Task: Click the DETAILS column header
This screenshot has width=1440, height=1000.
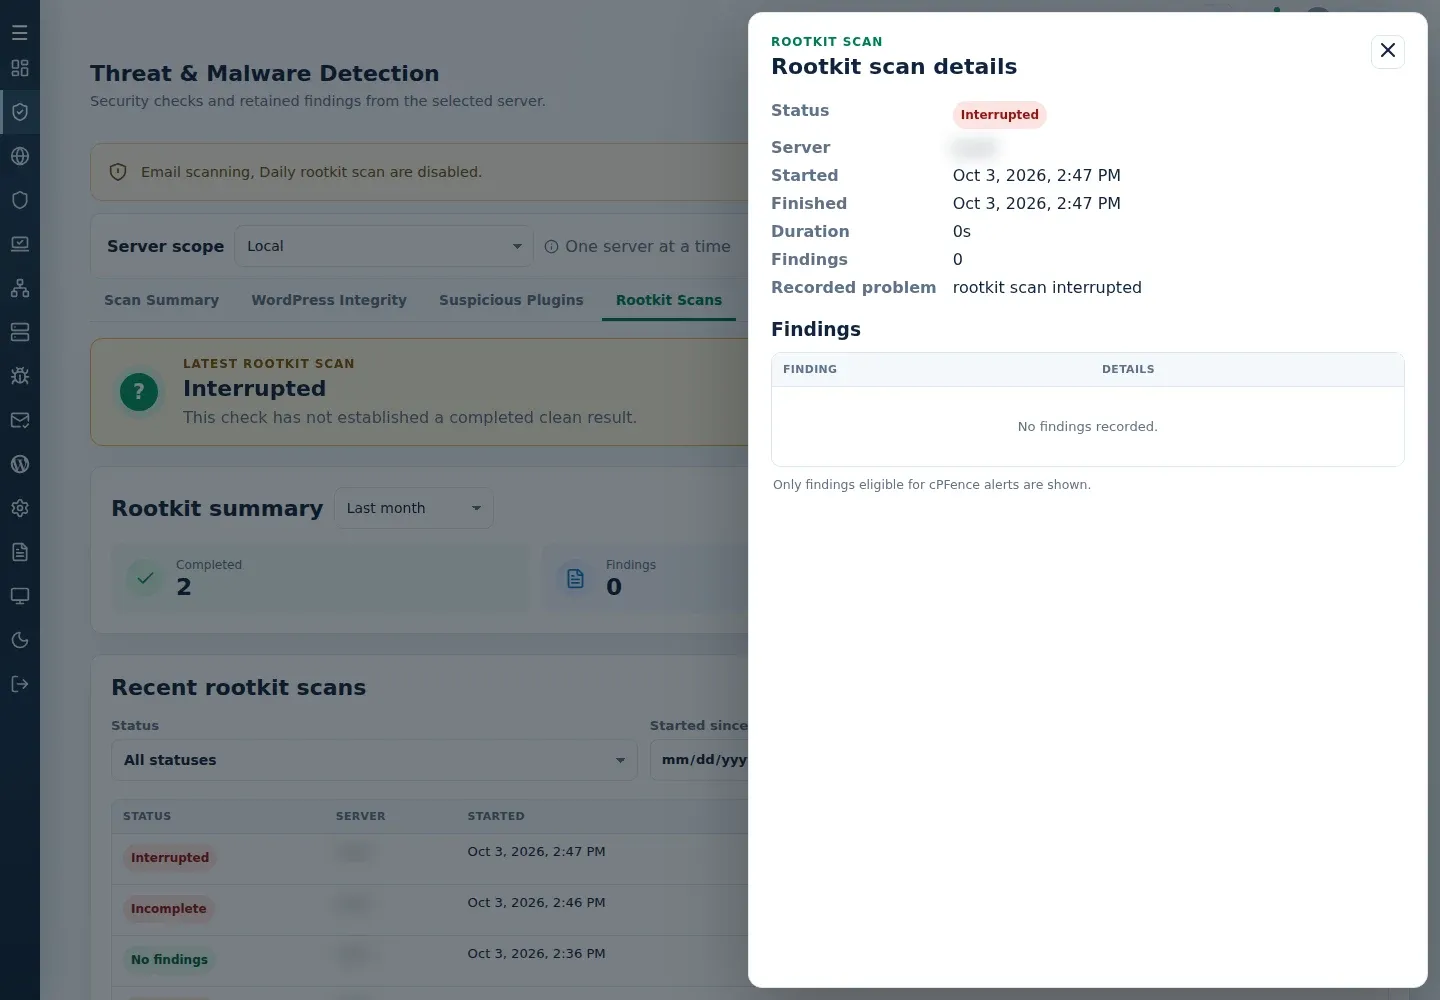Action: (1128, 369)
